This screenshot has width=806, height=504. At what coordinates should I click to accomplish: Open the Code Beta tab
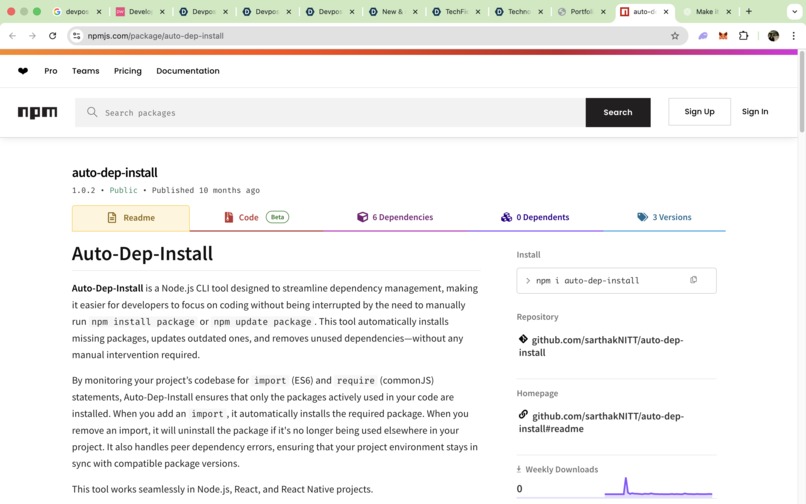coord(256,218)
